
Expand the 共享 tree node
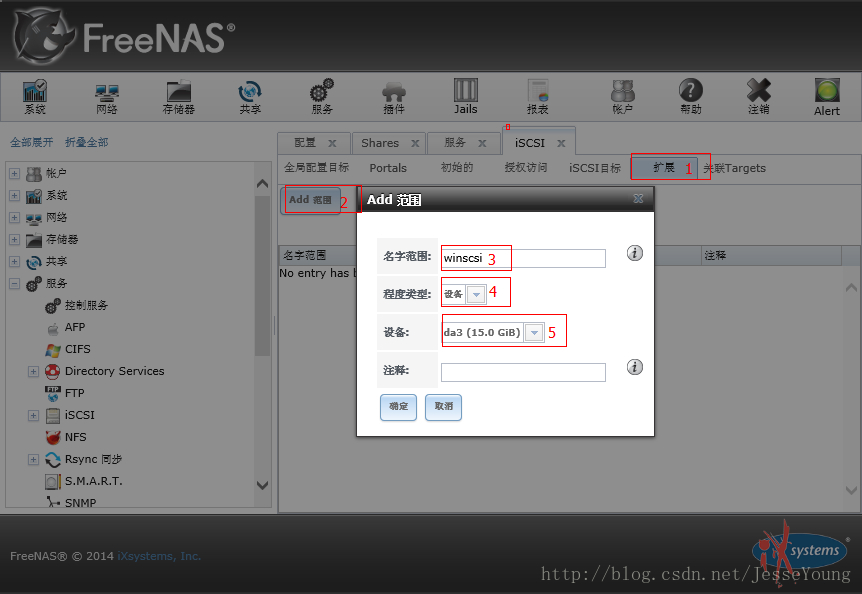[14, 262]
